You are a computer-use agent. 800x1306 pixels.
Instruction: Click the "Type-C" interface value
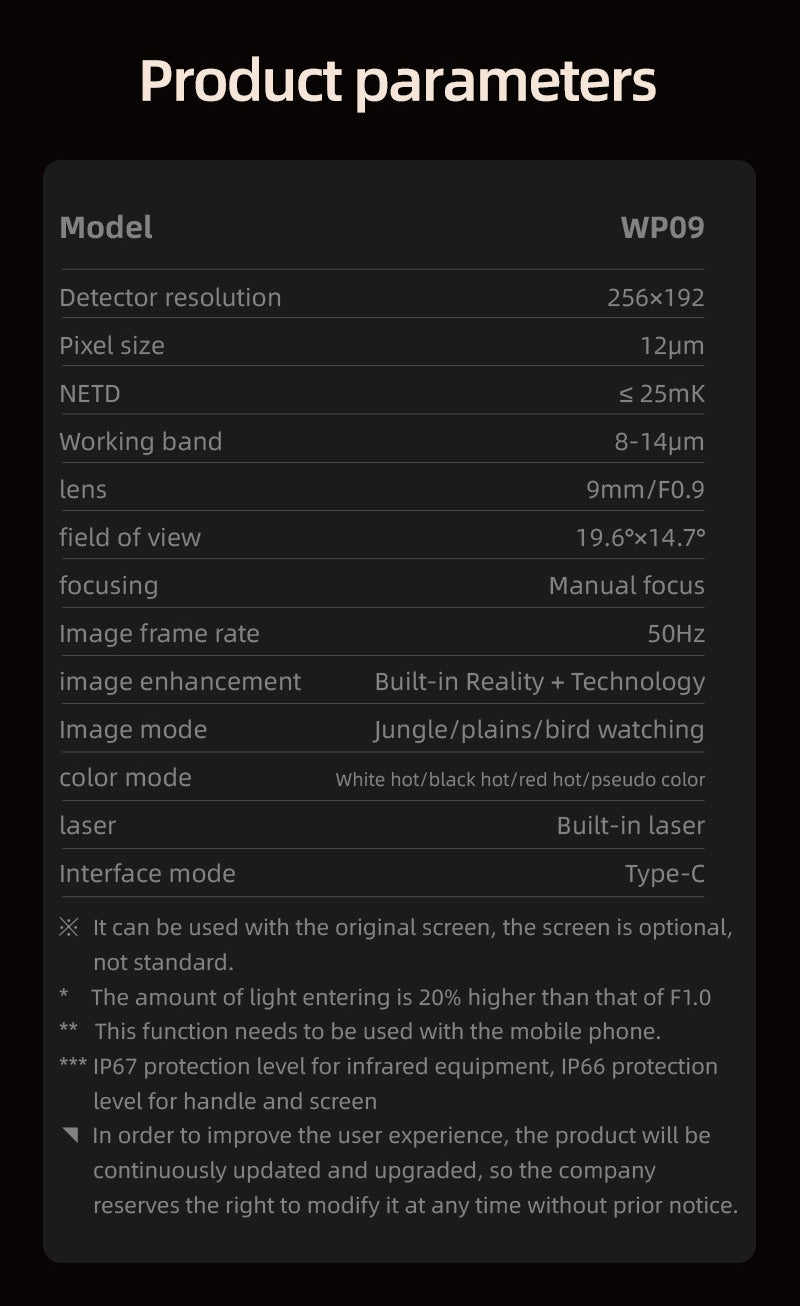coord(664,873)
